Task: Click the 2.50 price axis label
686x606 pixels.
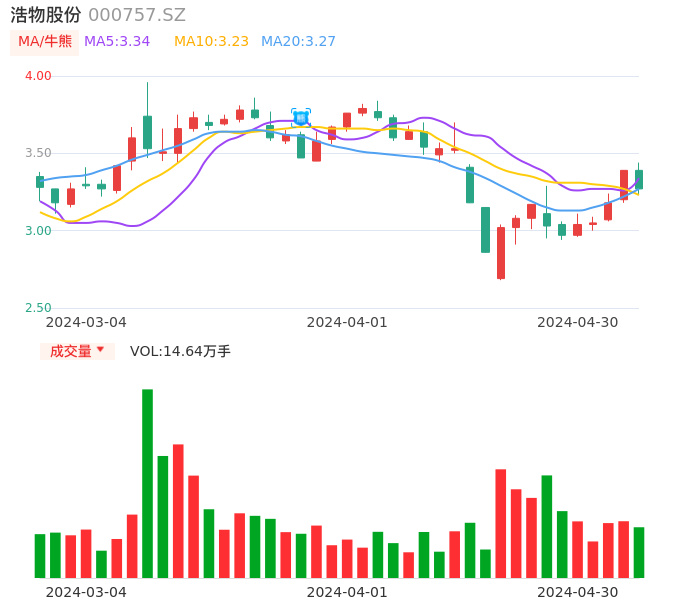Action: [x=38, y=308]
